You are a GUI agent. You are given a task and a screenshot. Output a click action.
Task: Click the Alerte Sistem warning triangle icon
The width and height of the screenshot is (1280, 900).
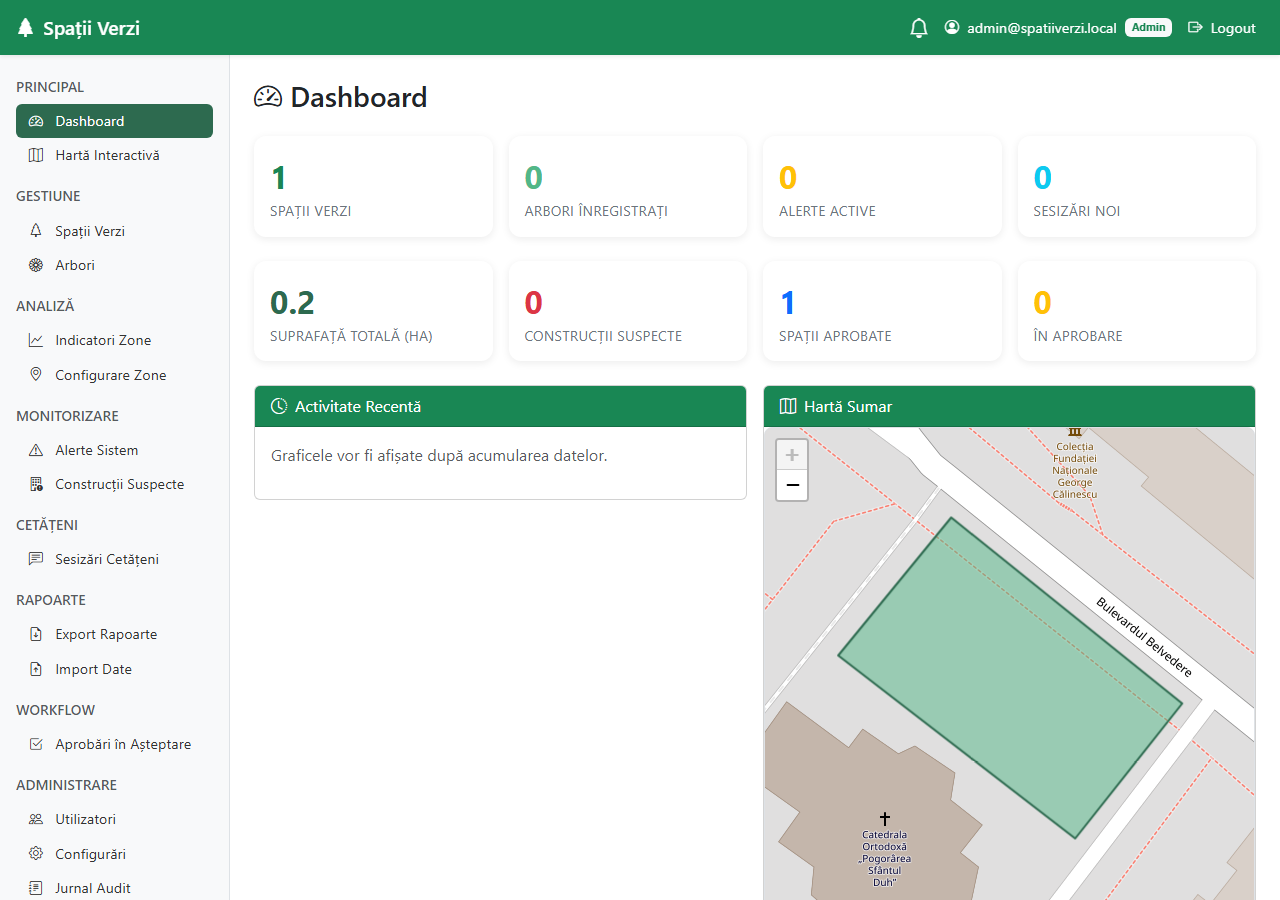36,450
